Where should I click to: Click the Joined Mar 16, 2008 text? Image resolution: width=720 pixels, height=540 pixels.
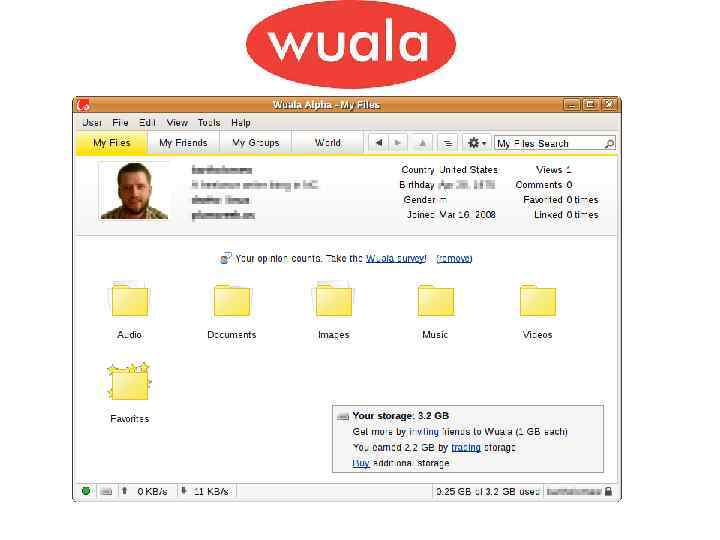tap(451, 214)
